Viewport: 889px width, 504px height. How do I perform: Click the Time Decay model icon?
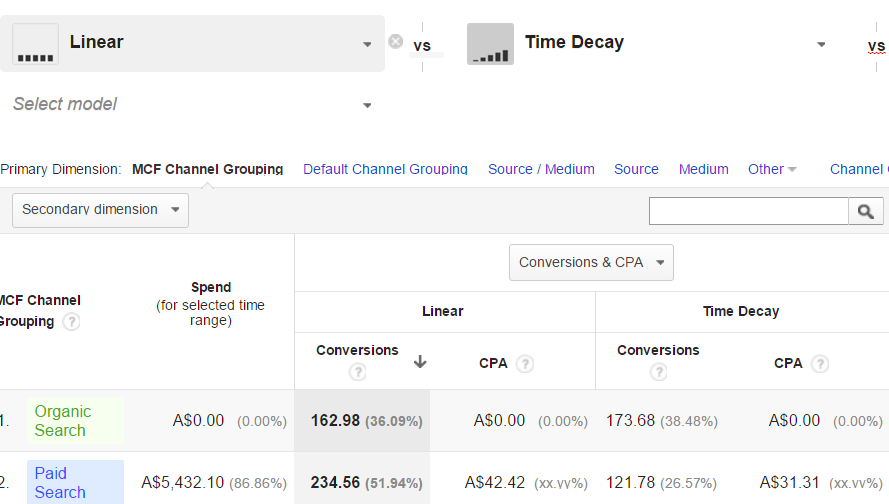tap(490, 44)
